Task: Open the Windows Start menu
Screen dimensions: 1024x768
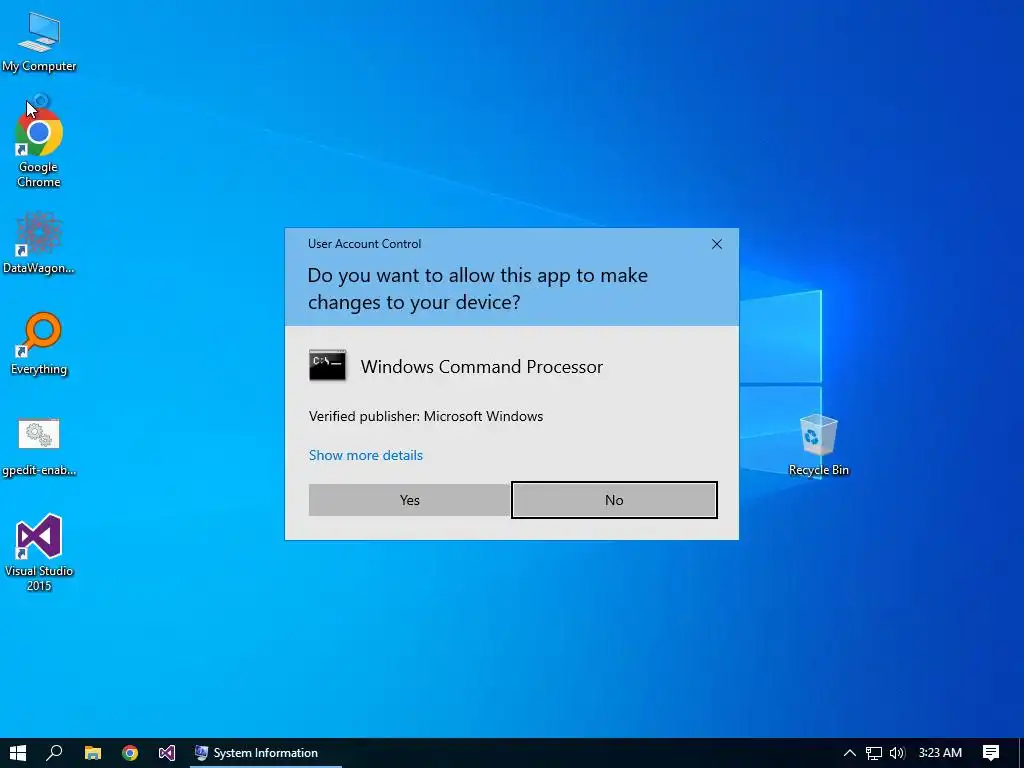Action: (18, 753)
